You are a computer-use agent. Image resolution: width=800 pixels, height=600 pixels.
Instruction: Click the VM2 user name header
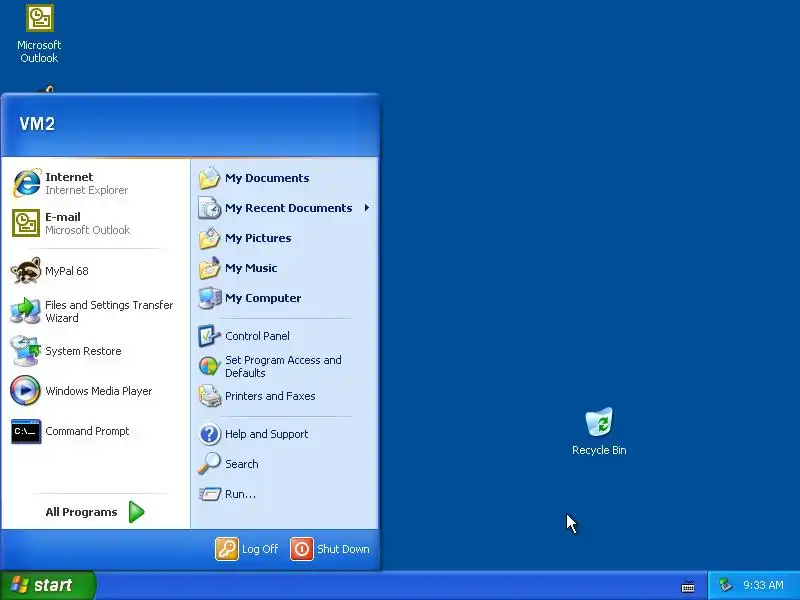click(x=37, y=123)
